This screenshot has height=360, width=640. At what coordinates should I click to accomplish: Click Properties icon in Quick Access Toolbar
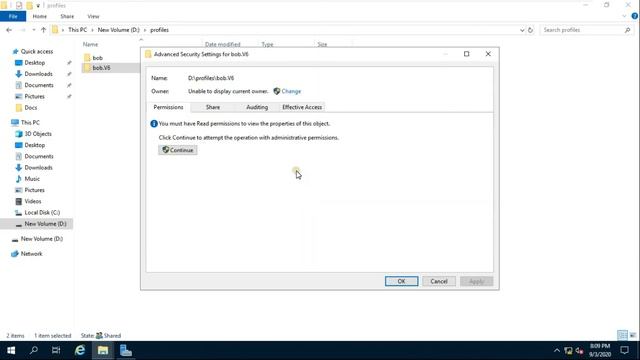pyautogui.click(x=19, y=6)
